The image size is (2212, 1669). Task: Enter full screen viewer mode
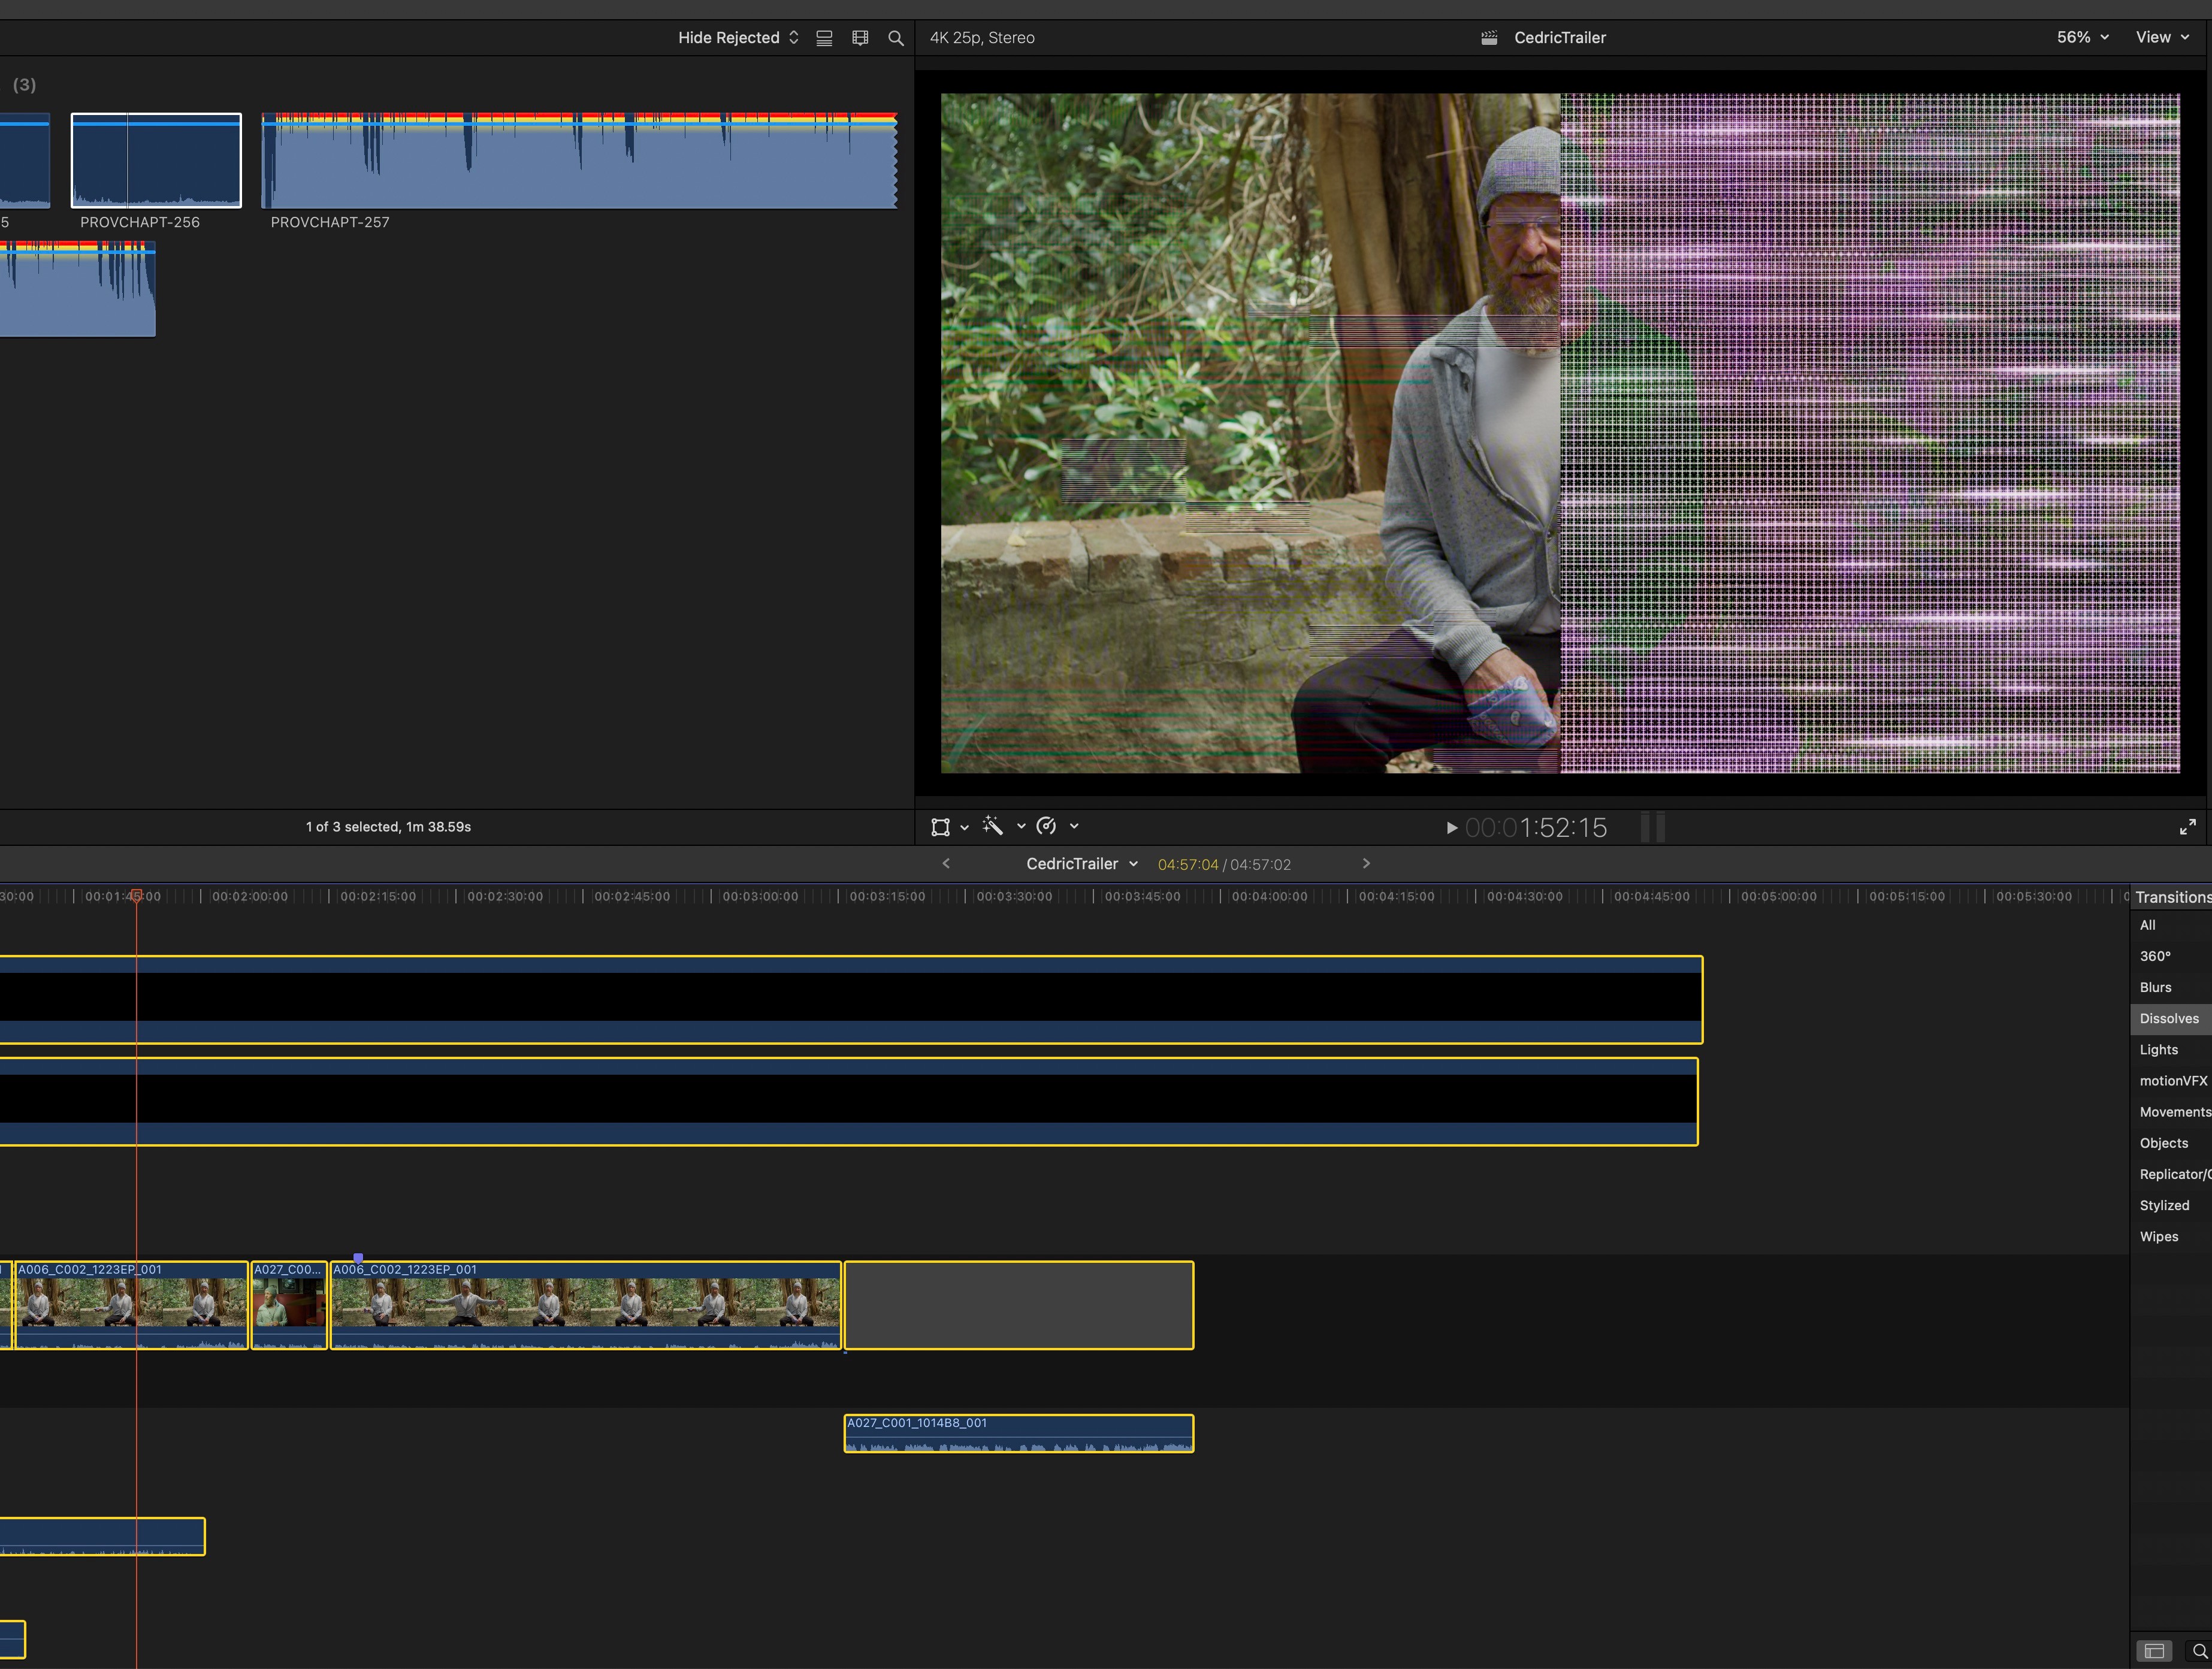pyautogui.click(x=2187, y=827)
